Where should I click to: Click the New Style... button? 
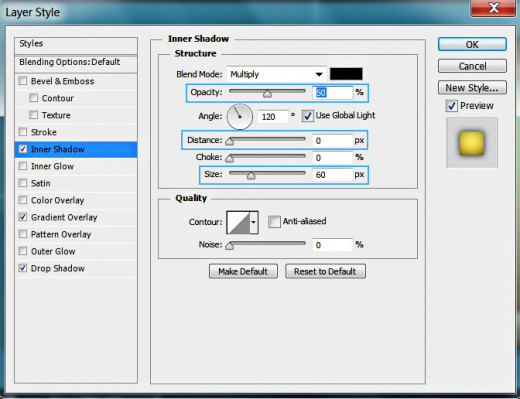[472, 88]
